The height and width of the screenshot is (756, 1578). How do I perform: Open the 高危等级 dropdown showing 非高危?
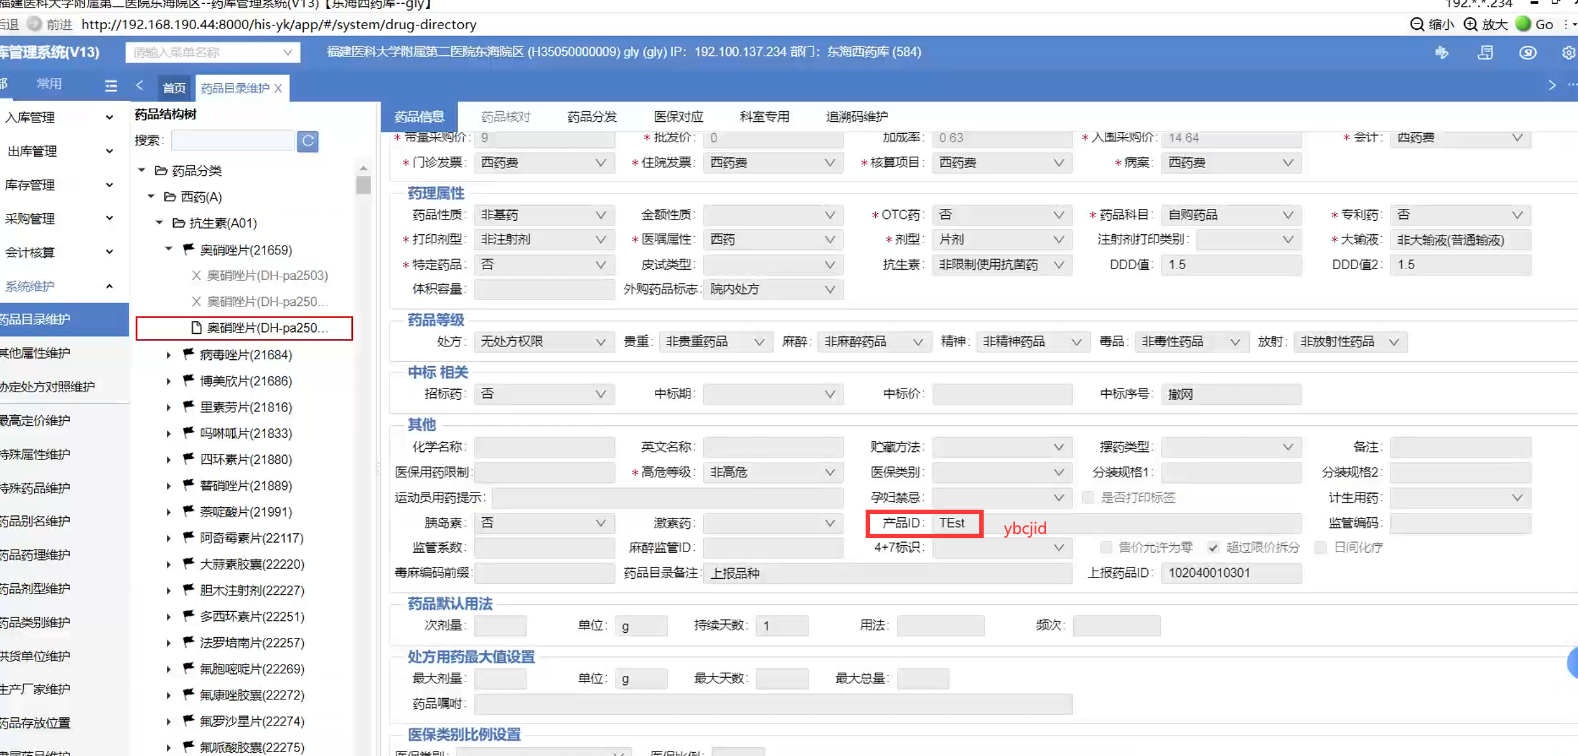(x=773, y=472)
